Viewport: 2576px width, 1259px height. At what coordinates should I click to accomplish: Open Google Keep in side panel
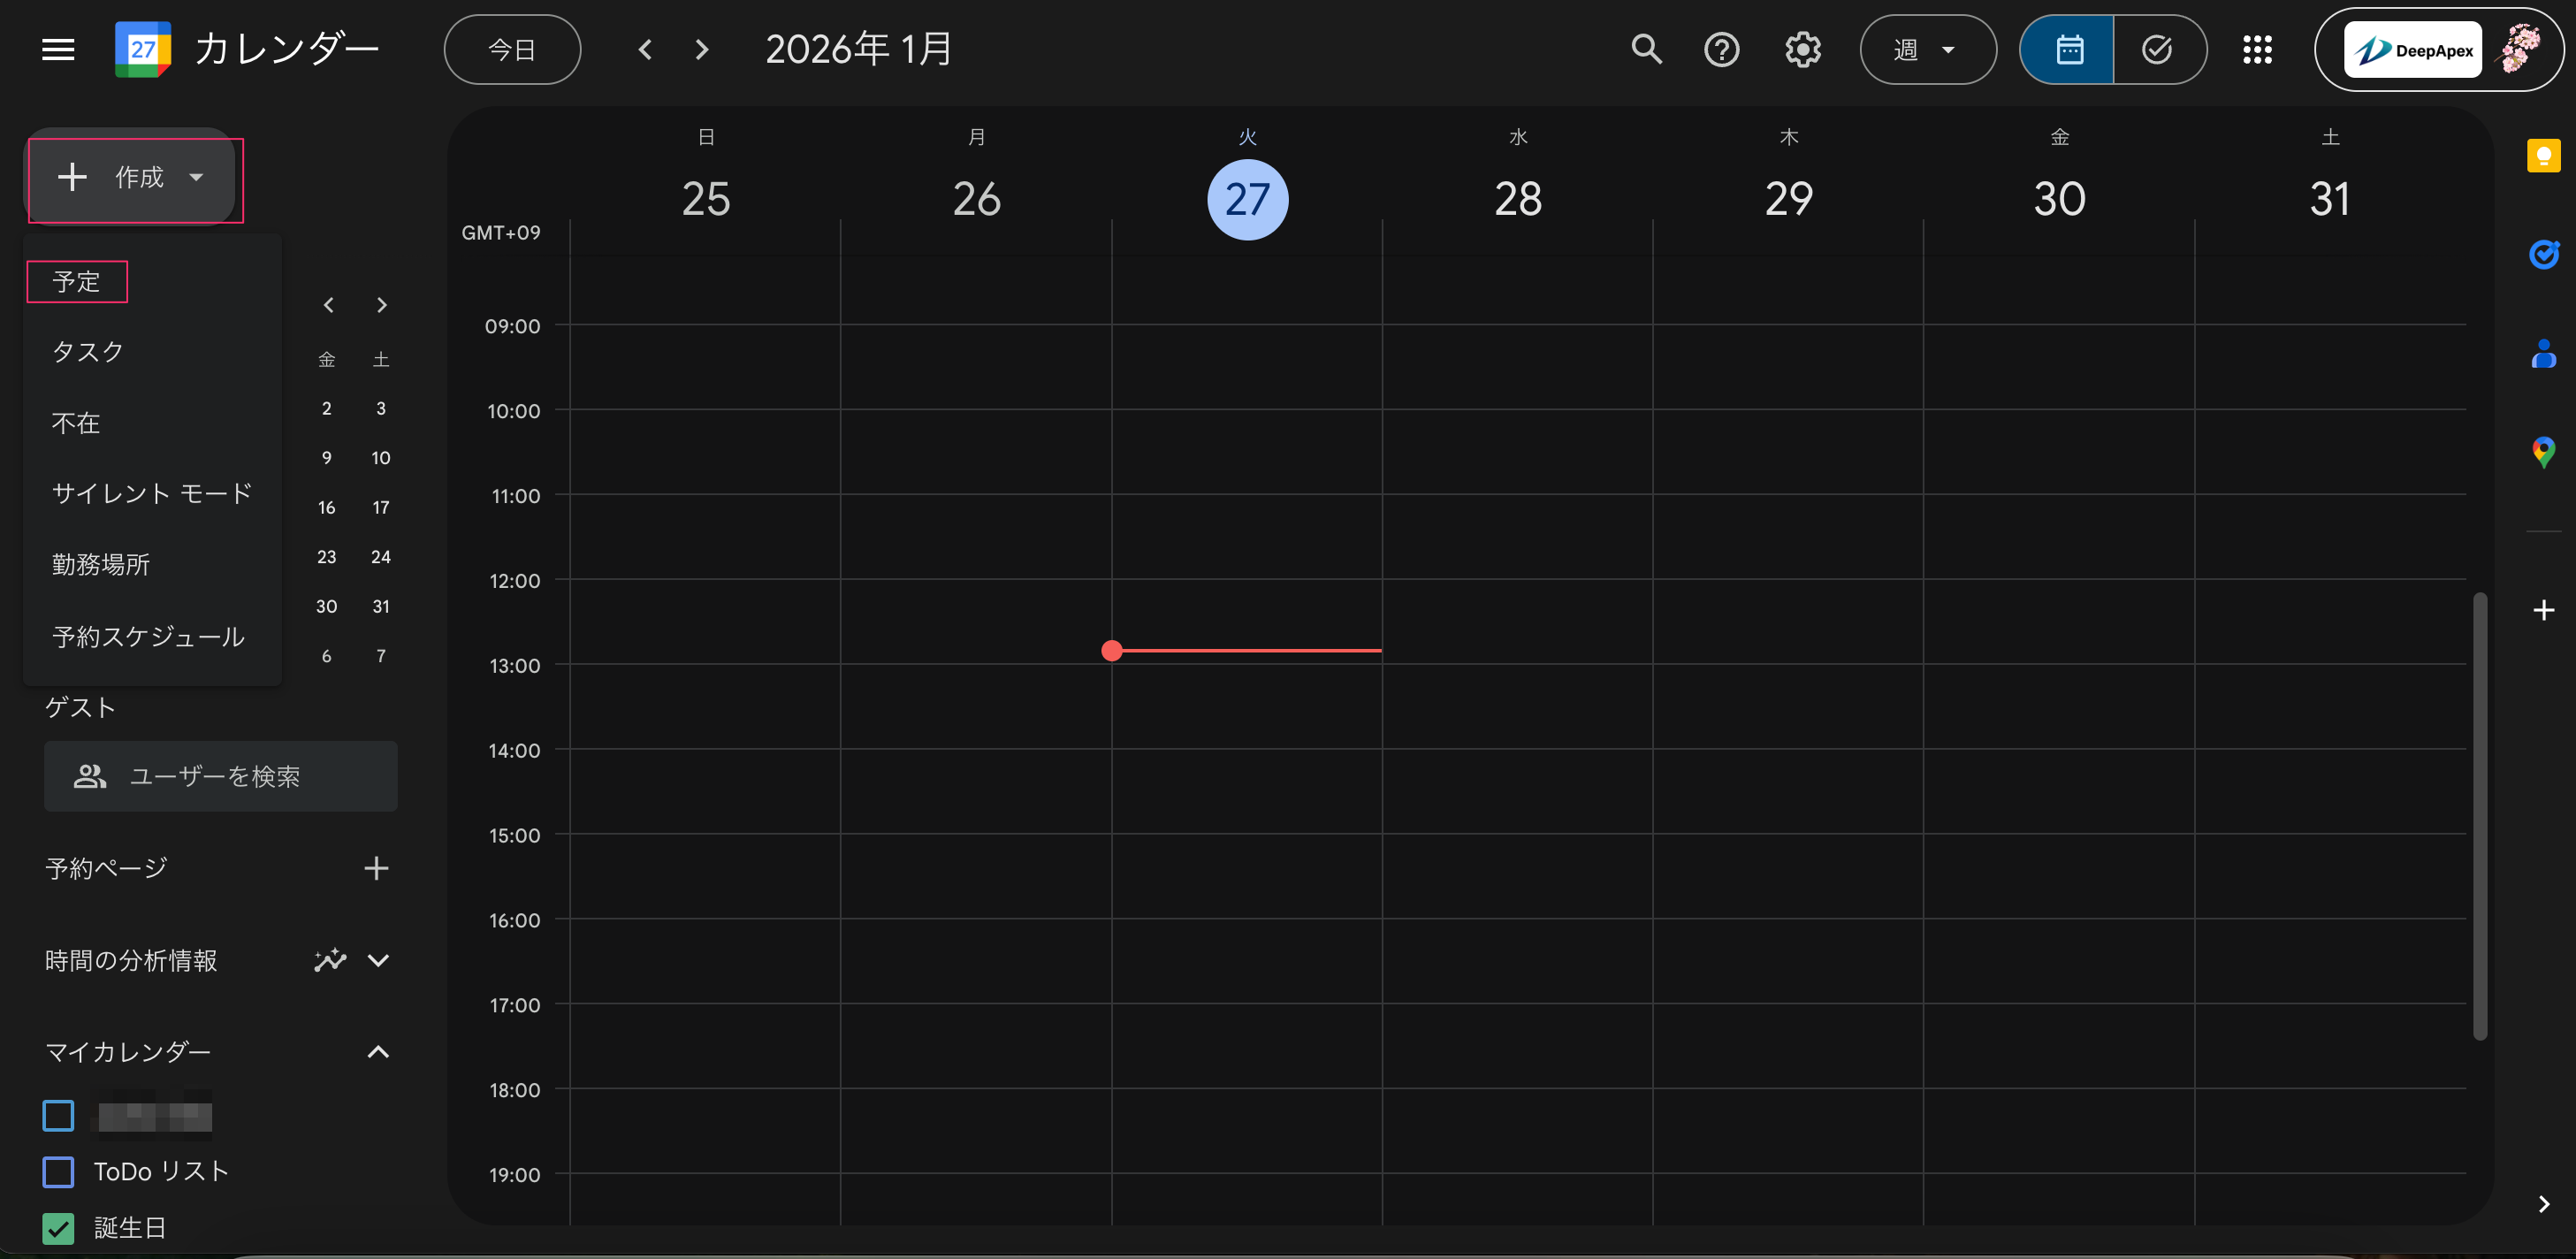pos(2543,156)
